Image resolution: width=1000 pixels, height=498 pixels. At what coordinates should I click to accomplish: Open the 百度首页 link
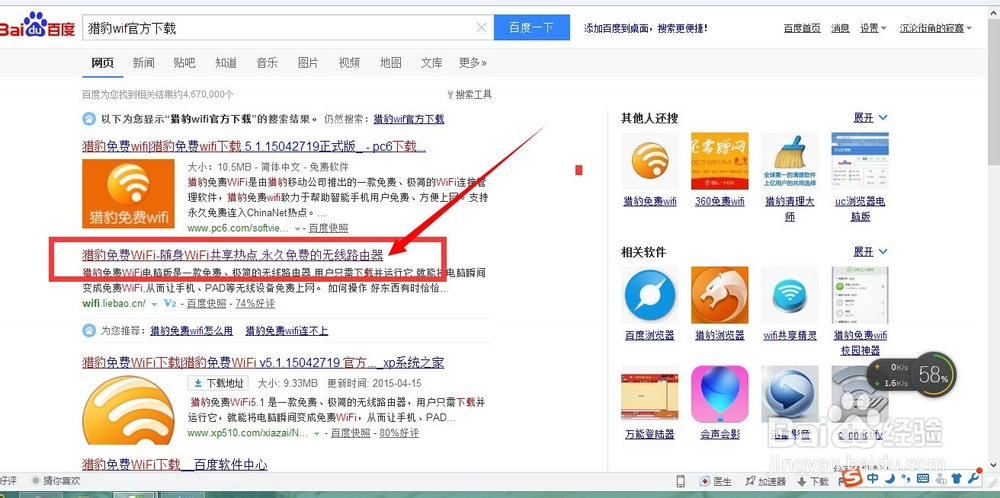click(802, 28)
